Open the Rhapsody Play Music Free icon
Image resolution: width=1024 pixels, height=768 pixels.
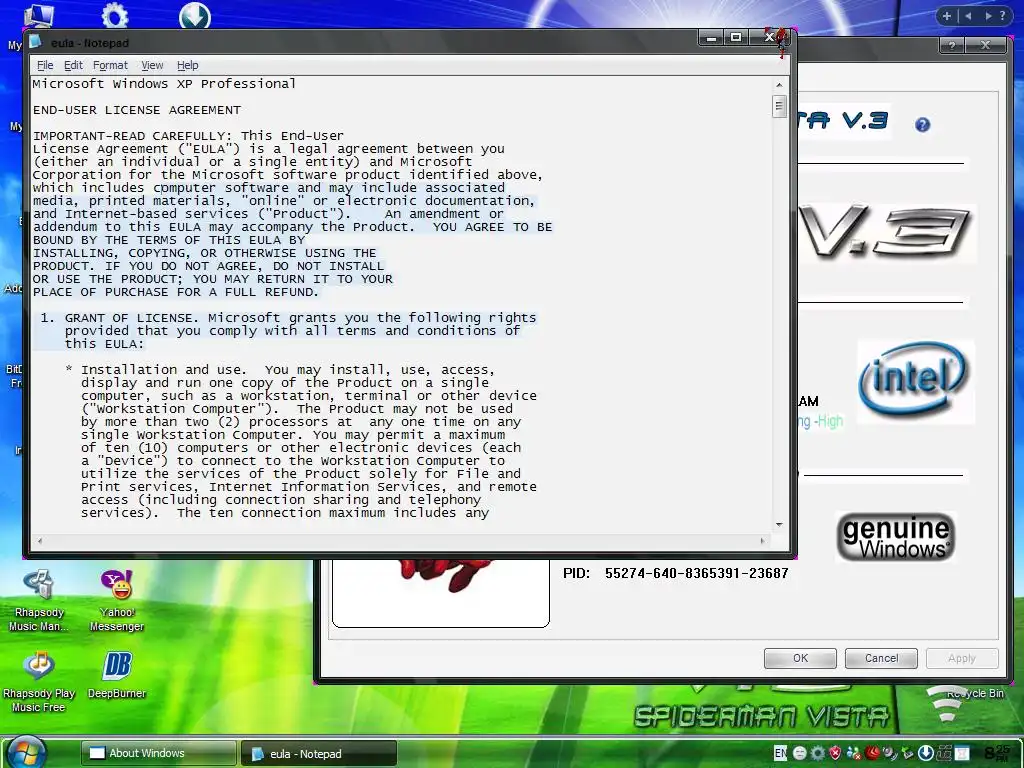coord(39,681)
